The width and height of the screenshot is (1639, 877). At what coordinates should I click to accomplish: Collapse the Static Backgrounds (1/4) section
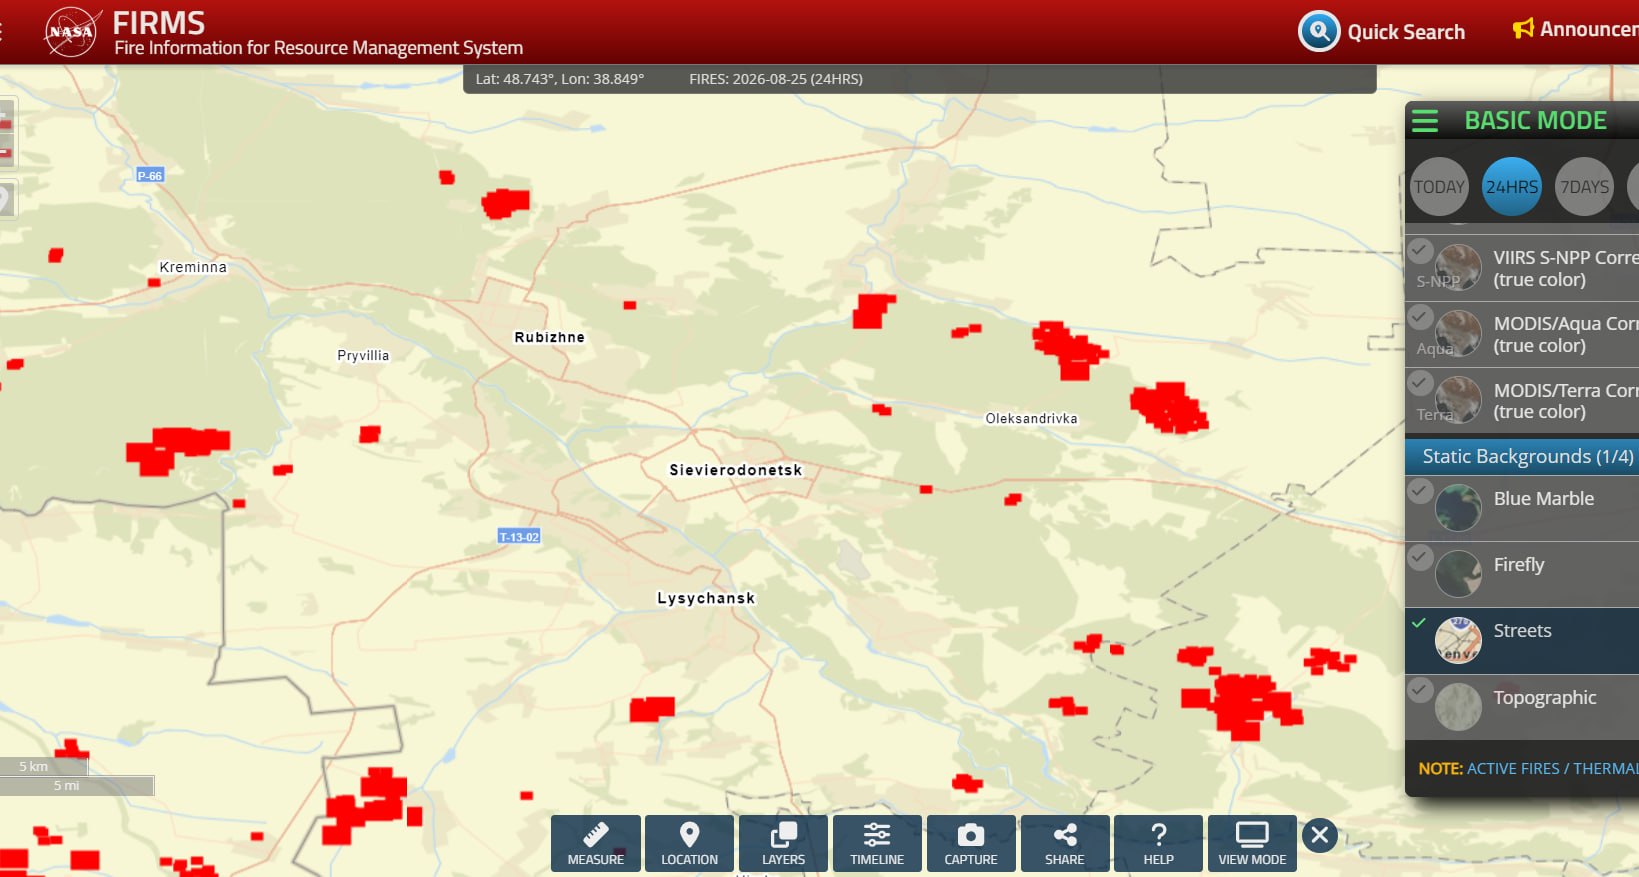pos(1522,456)
